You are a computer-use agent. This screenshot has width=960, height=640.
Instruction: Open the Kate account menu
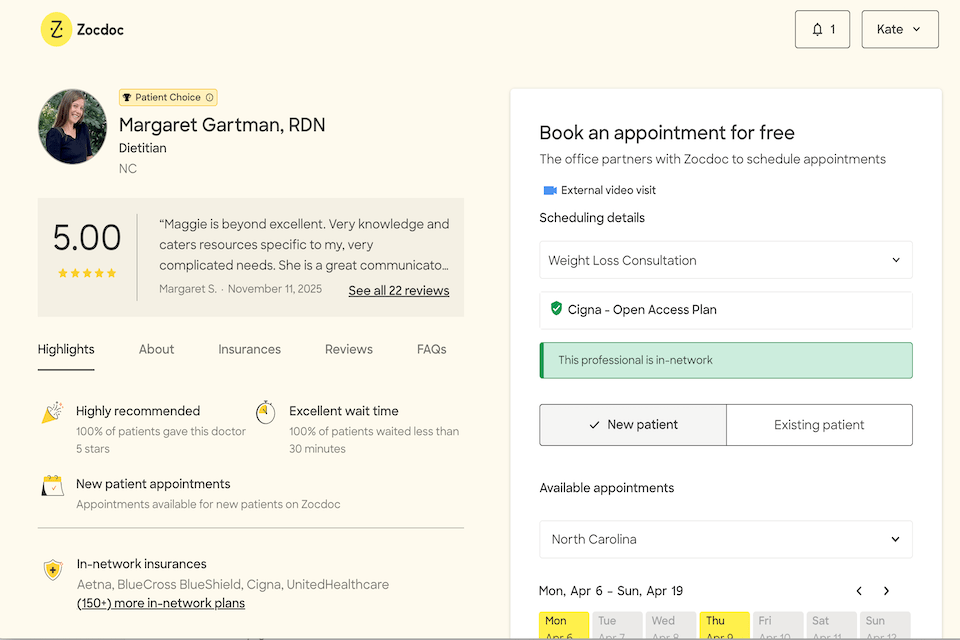(899, 30)
